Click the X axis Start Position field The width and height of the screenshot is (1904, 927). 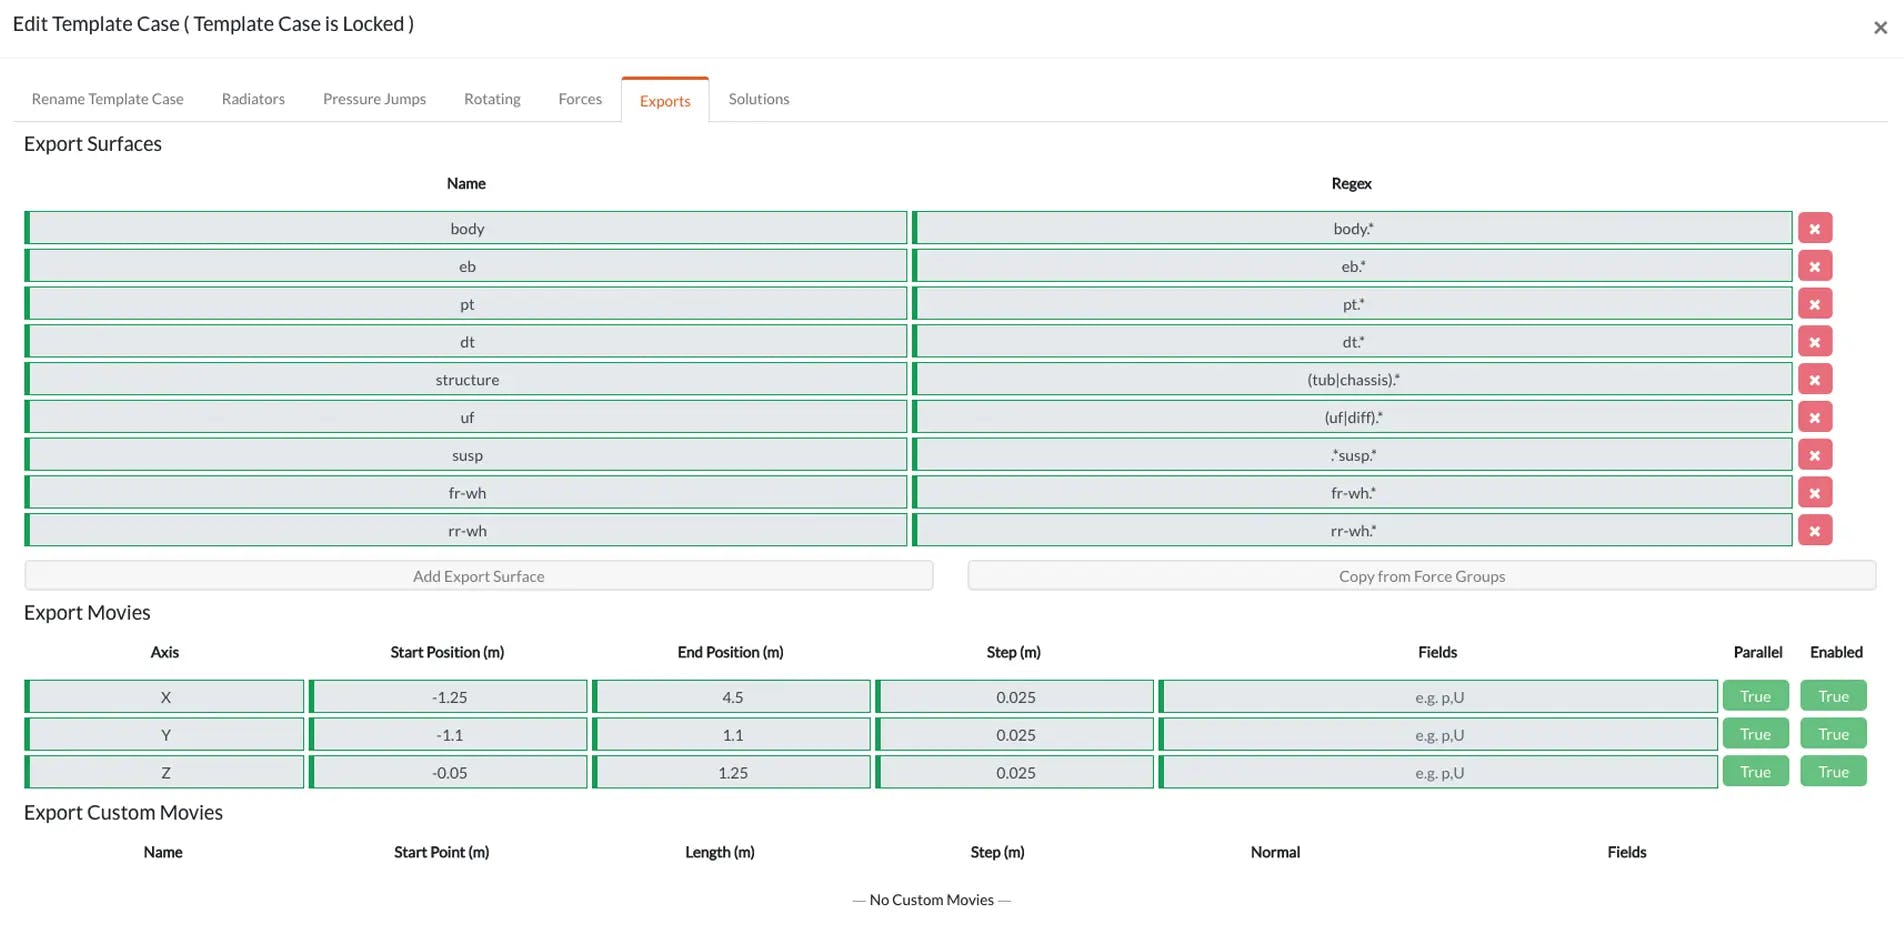pyautogui.click(x=448, y=697)
